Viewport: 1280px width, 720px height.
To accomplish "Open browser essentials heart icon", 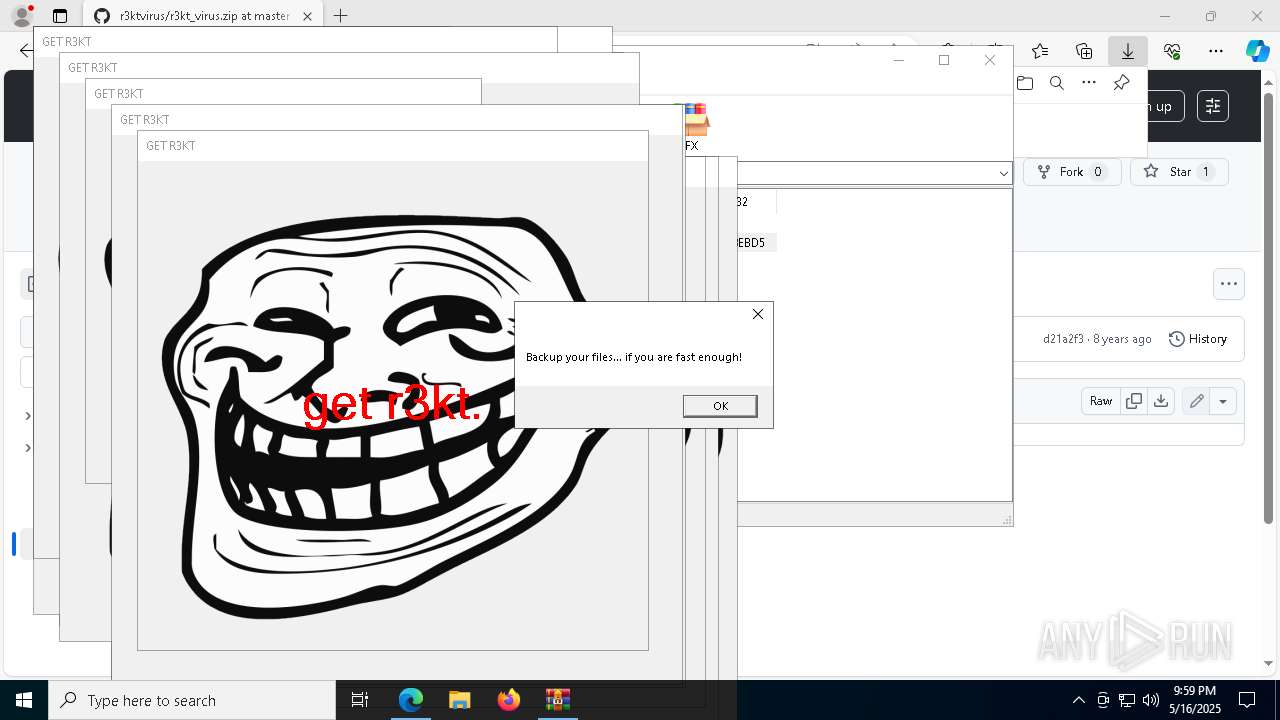I will (1172, 51).
